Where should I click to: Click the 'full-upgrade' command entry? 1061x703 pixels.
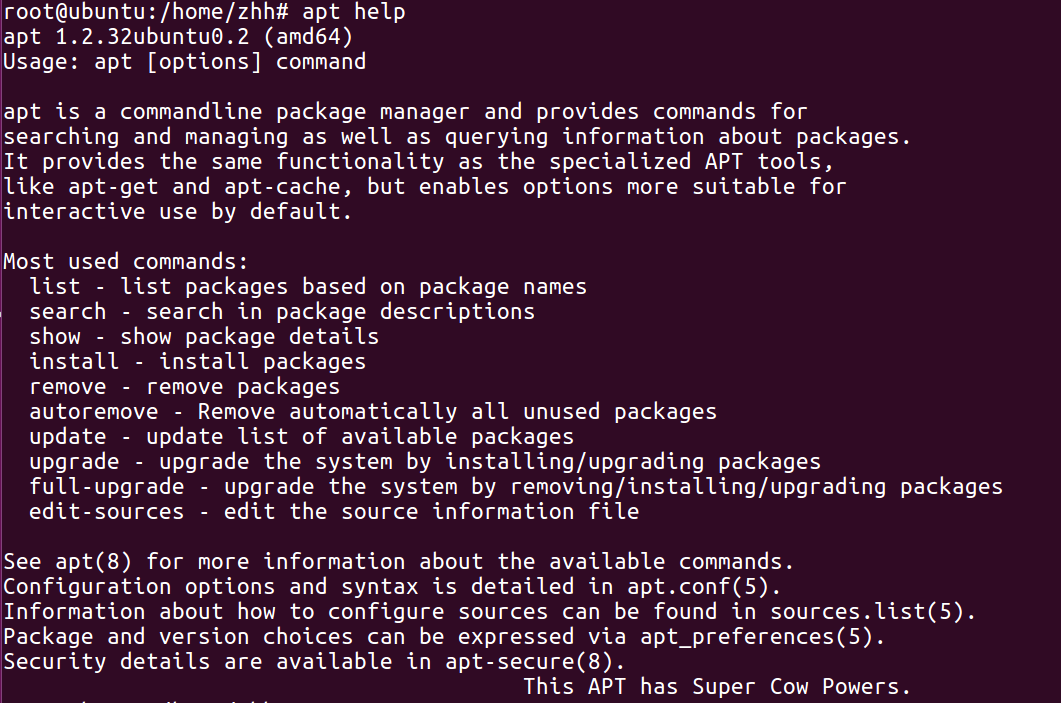[x=106, y=487]
